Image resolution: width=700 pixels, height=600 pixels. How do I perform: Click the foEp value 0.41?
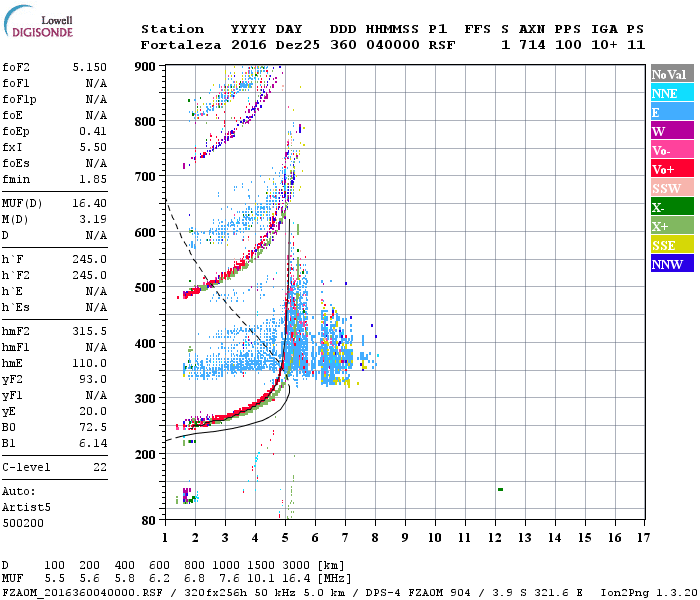point(93,131)
